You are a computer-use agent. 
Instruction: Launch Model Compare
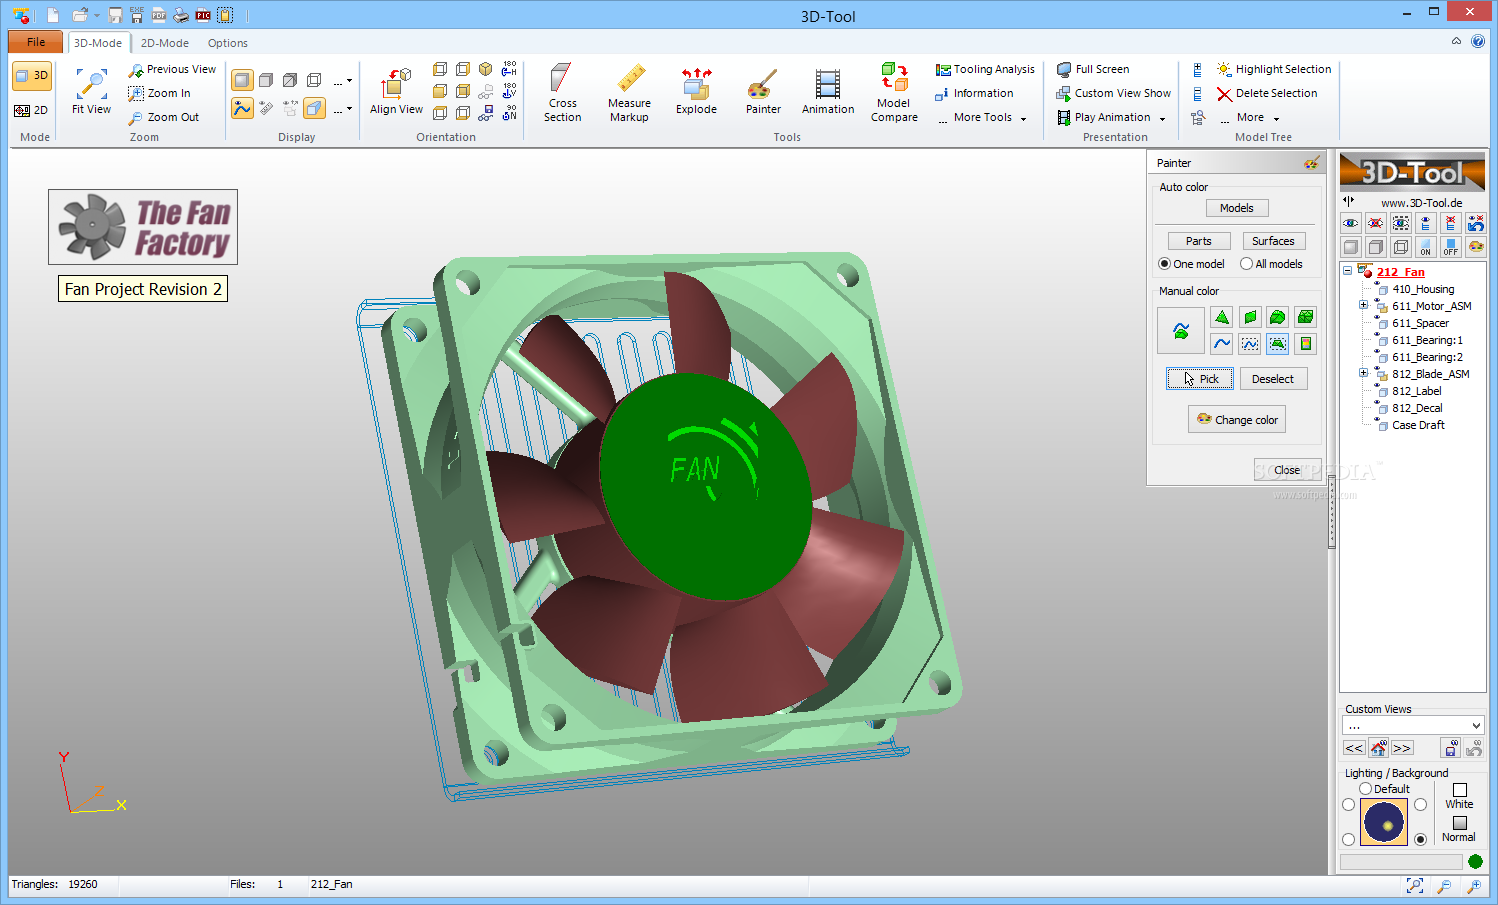(894, 94)
